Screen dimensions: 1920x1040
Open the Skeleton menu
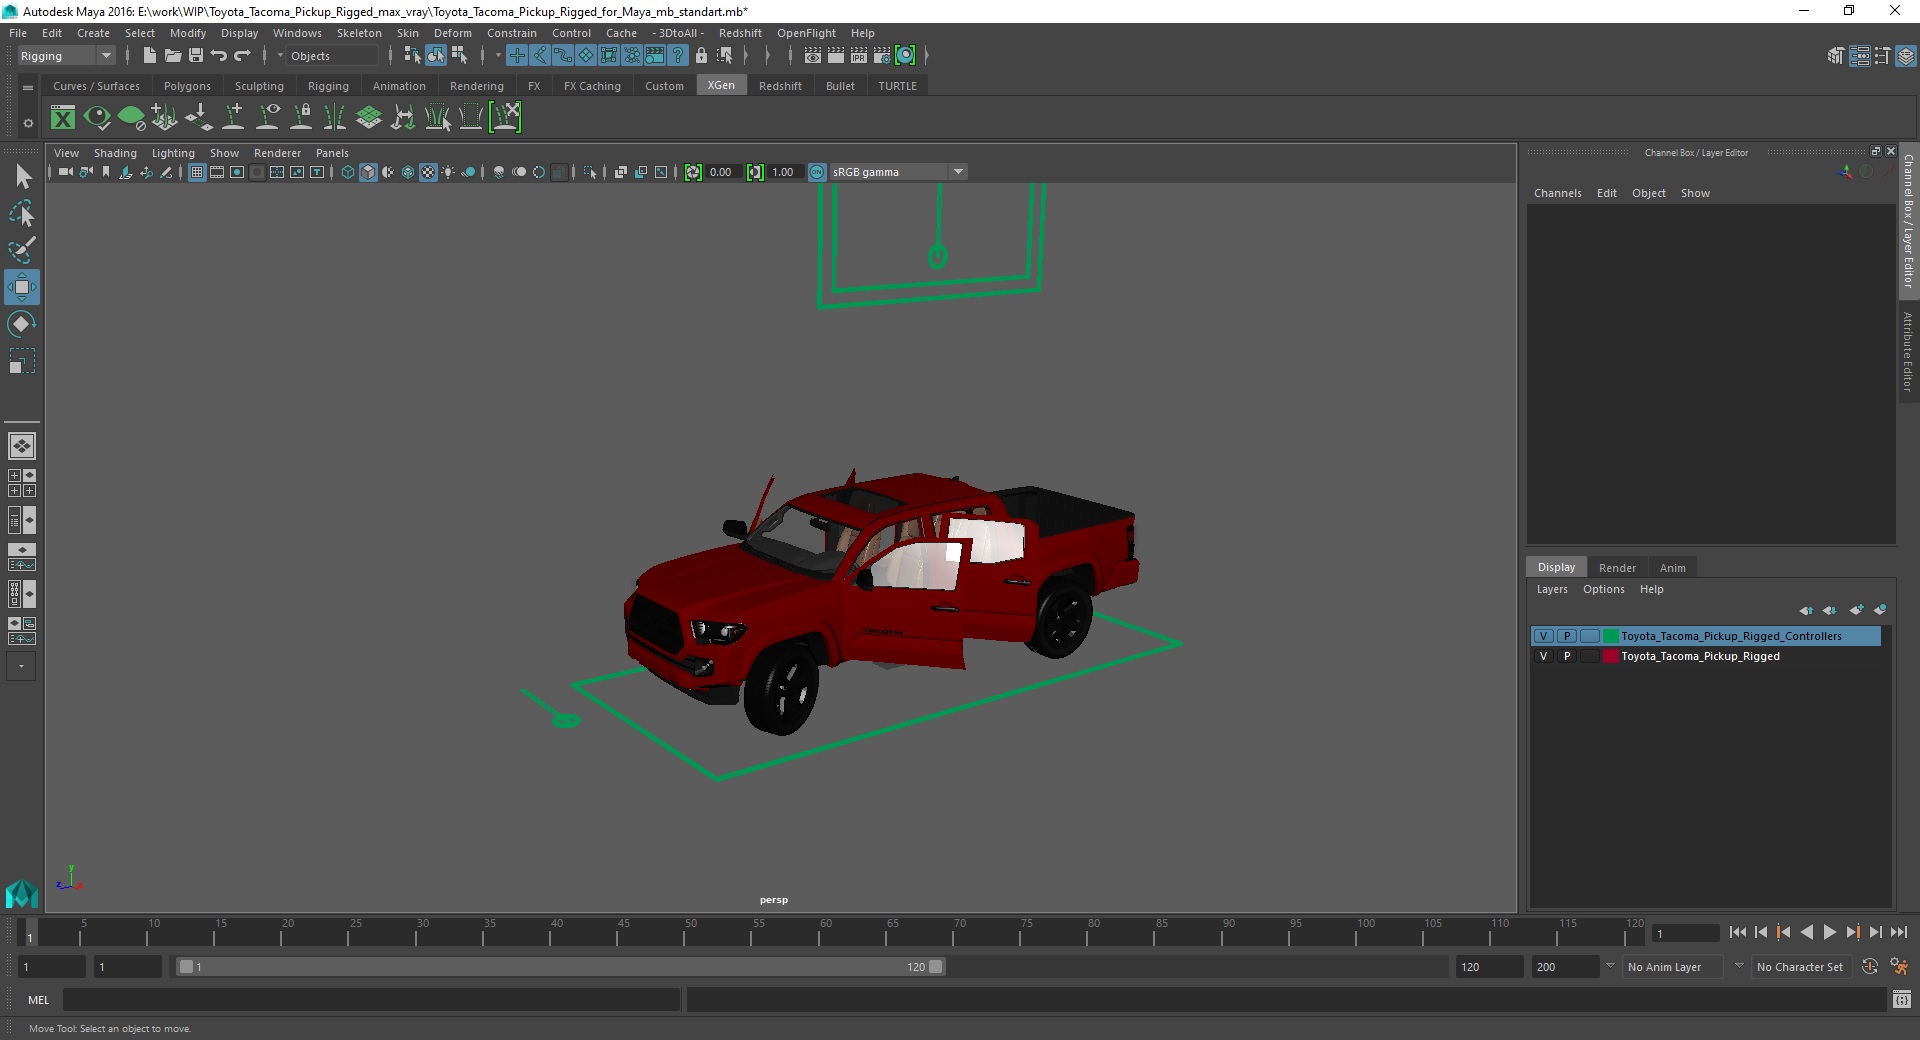point(359,33)
